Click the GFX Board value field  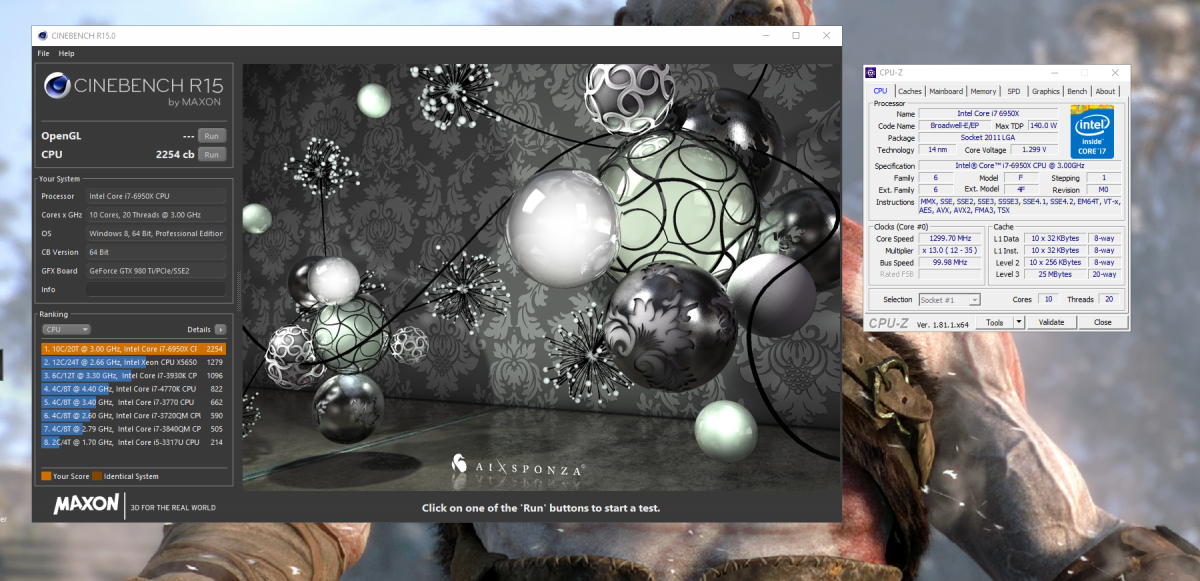pos(156,271)
